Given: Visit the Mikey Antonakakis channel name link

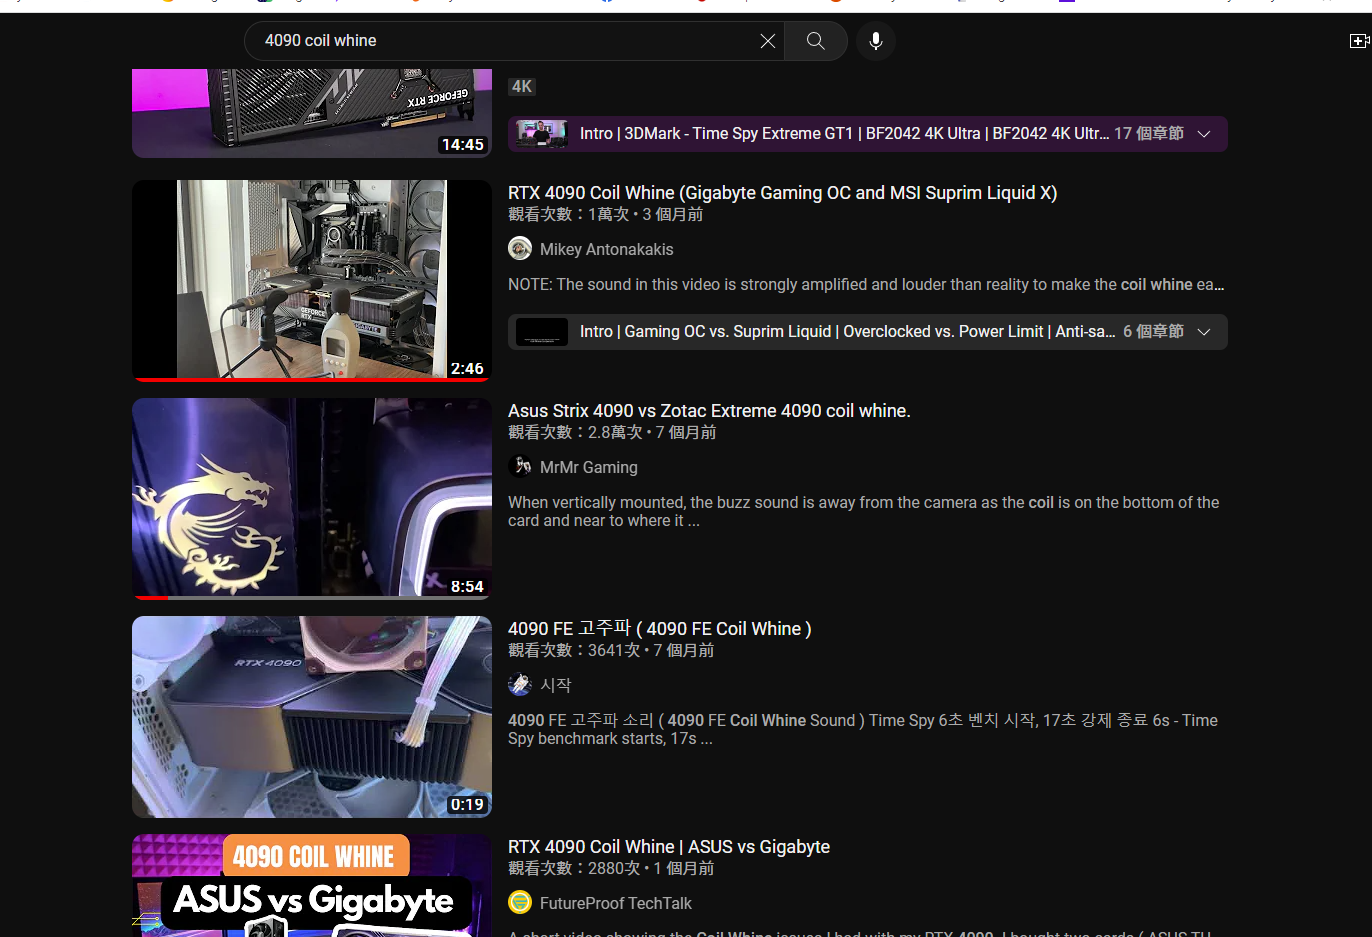Looking at the screenshot, I should click(607, 249).
